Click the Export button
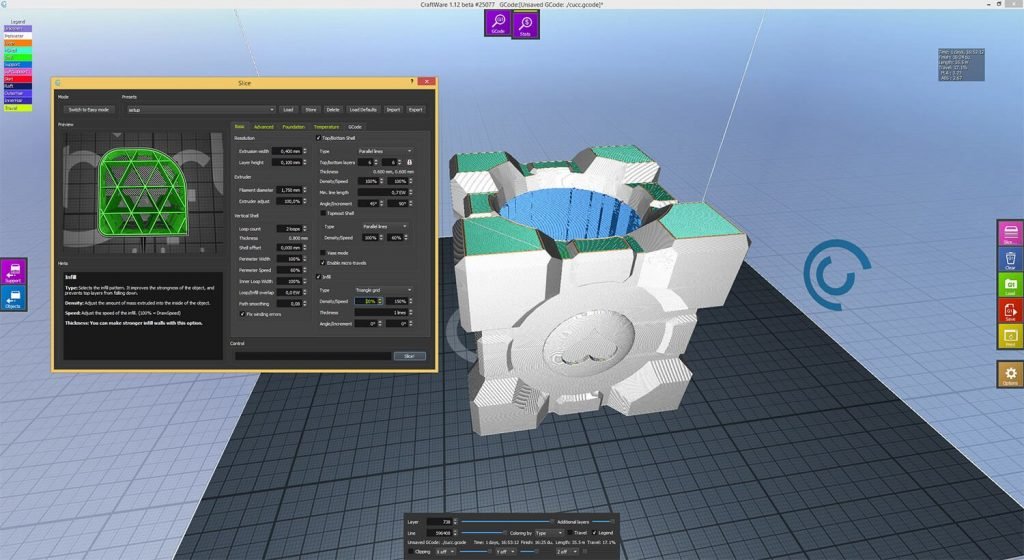Image resolution: width=1024 pixels, height=560 pixels. [x=415, y=110]
